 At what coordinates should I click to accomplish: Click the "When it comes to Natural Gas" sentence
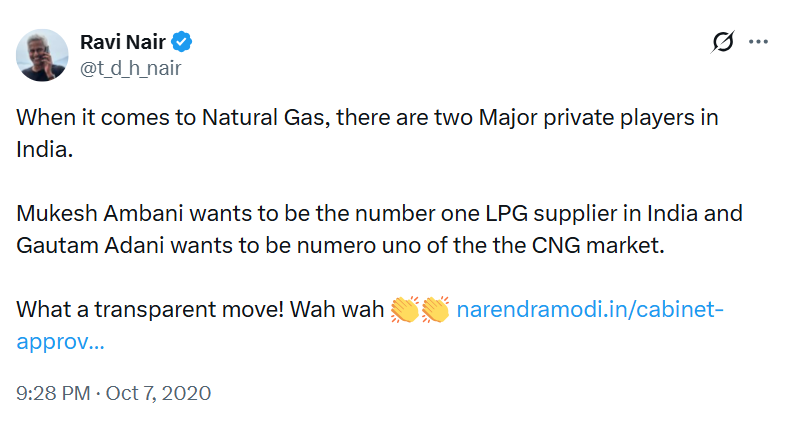pos(167,117)
